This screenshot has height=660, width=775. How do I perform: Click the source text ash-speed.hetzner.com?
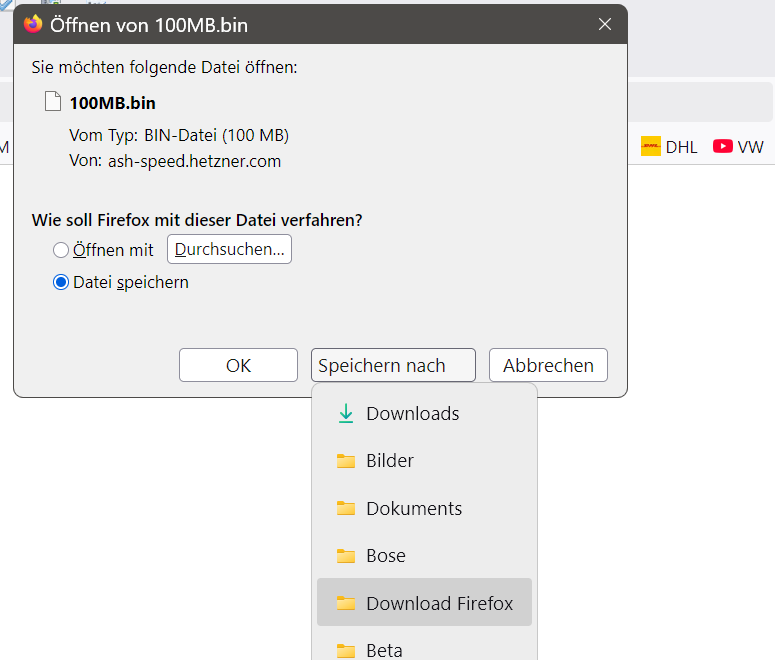[194, 161]
